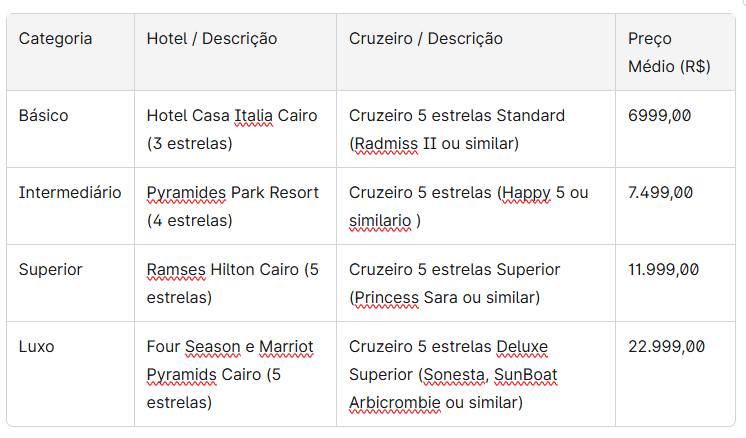Click the Radmiss II cruise description cell

point(457,129)
